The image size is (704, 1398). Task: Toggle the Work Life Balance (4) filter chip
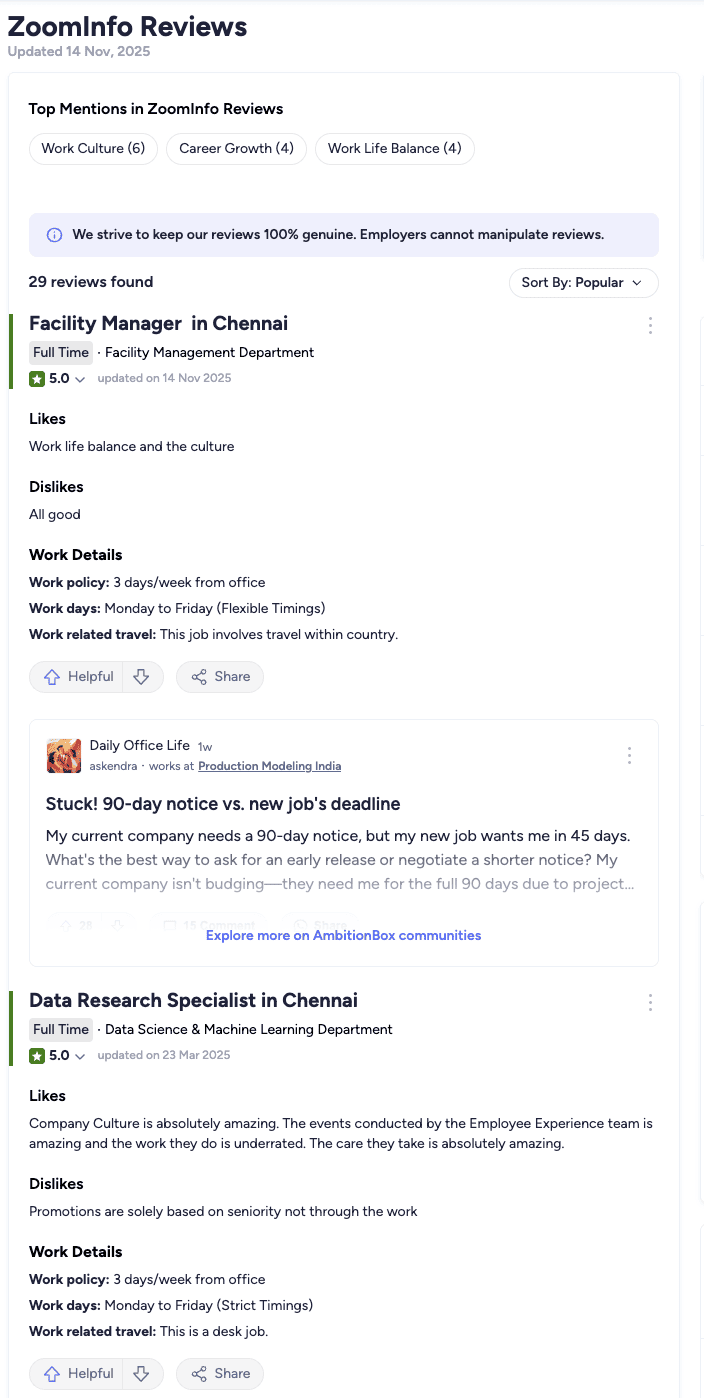pos(394,148)
